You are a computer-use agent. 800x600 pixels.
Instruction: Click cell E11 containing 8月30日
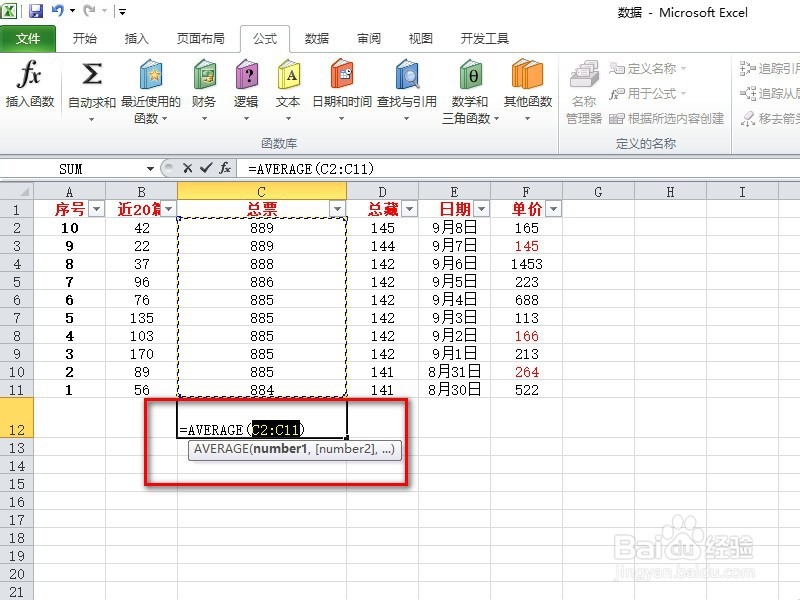455,390
